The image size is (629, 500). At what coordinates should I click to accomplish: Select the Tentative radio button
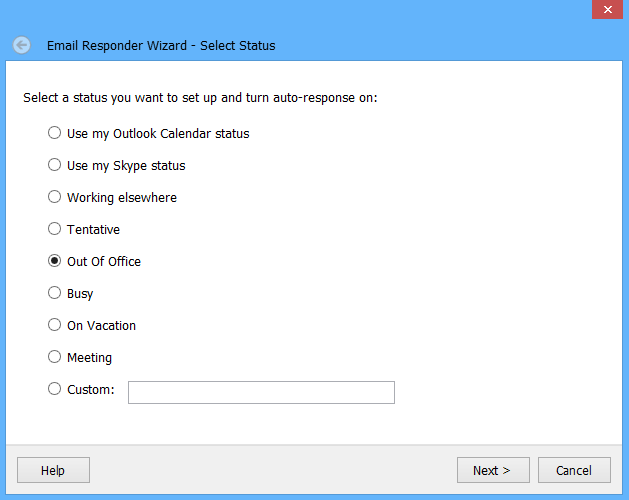pyautogui.click(x=54, y=229)
